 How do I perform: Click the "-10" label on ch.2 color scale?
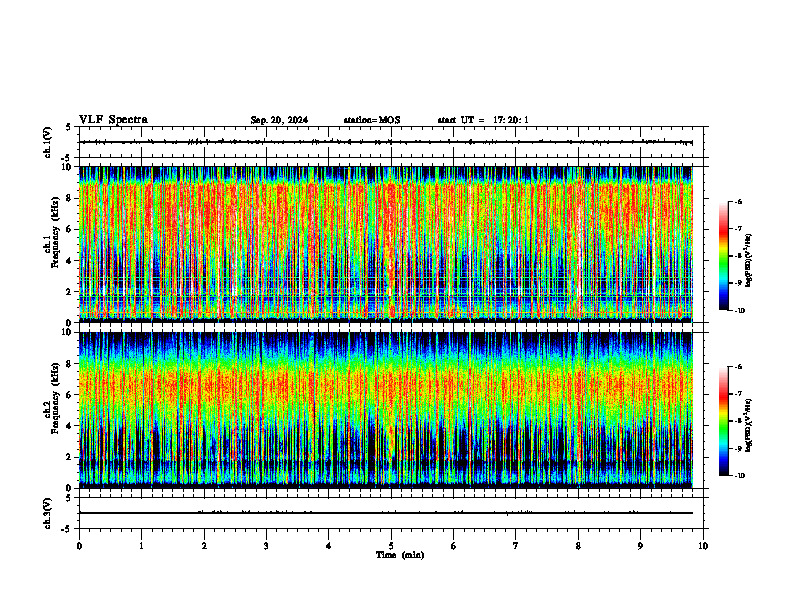[x=740, y=476]
